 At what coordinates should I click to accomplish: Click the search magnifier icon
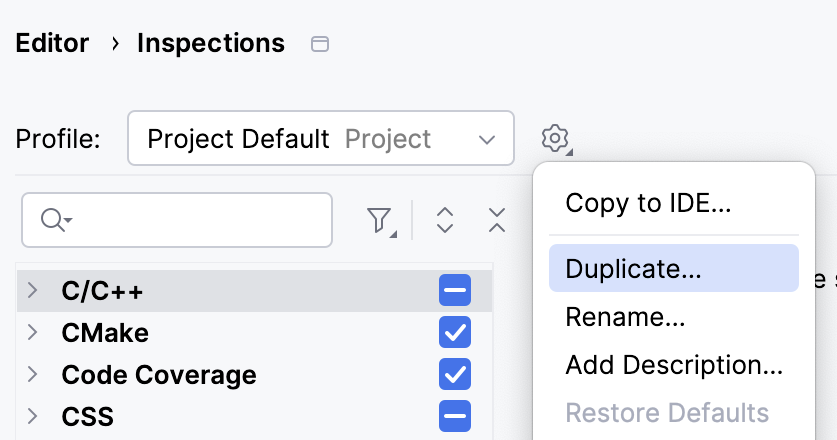54,220
